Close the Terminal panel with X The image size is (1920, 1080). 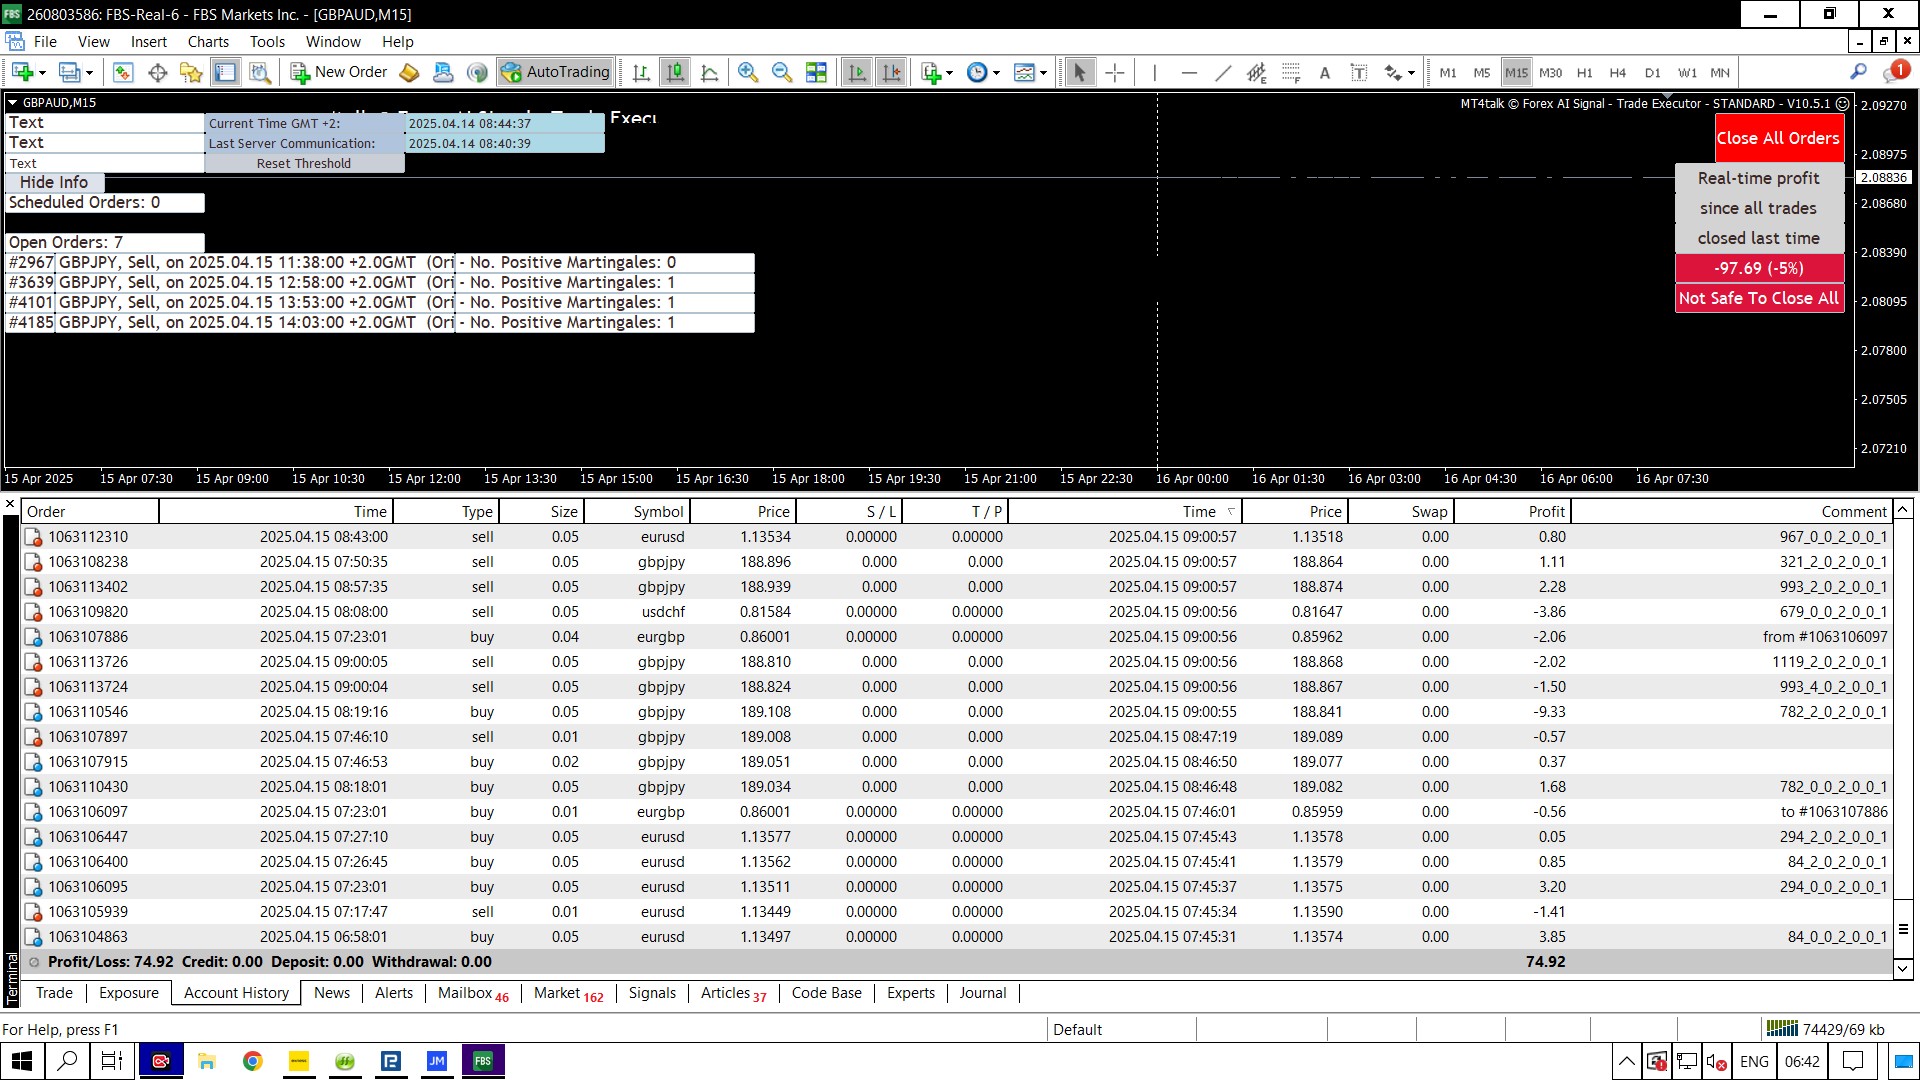pos(10,504)
